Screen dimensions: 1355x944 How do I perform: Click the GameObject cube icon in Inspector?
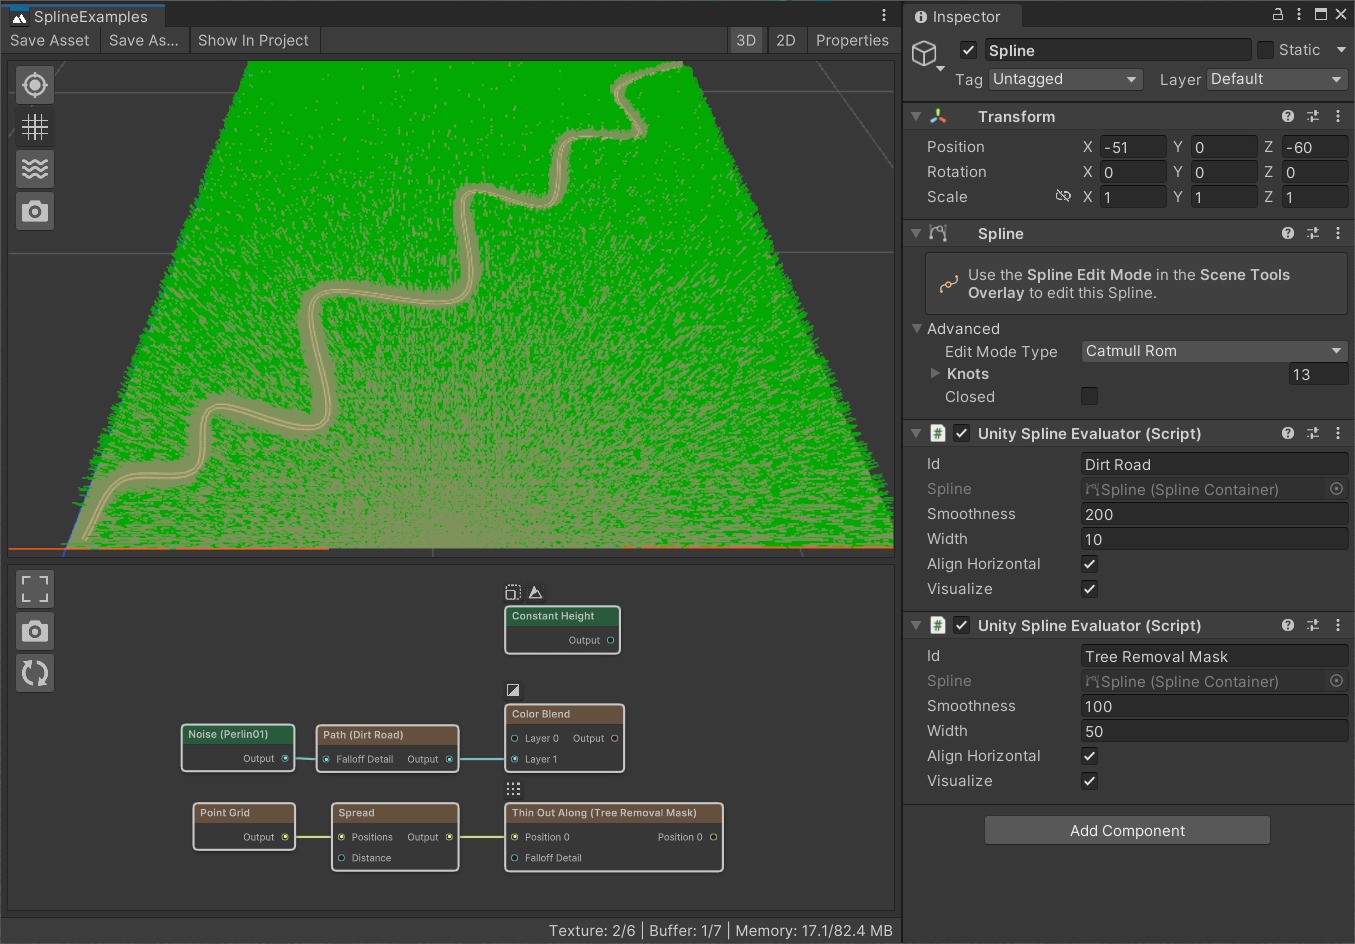925,53
